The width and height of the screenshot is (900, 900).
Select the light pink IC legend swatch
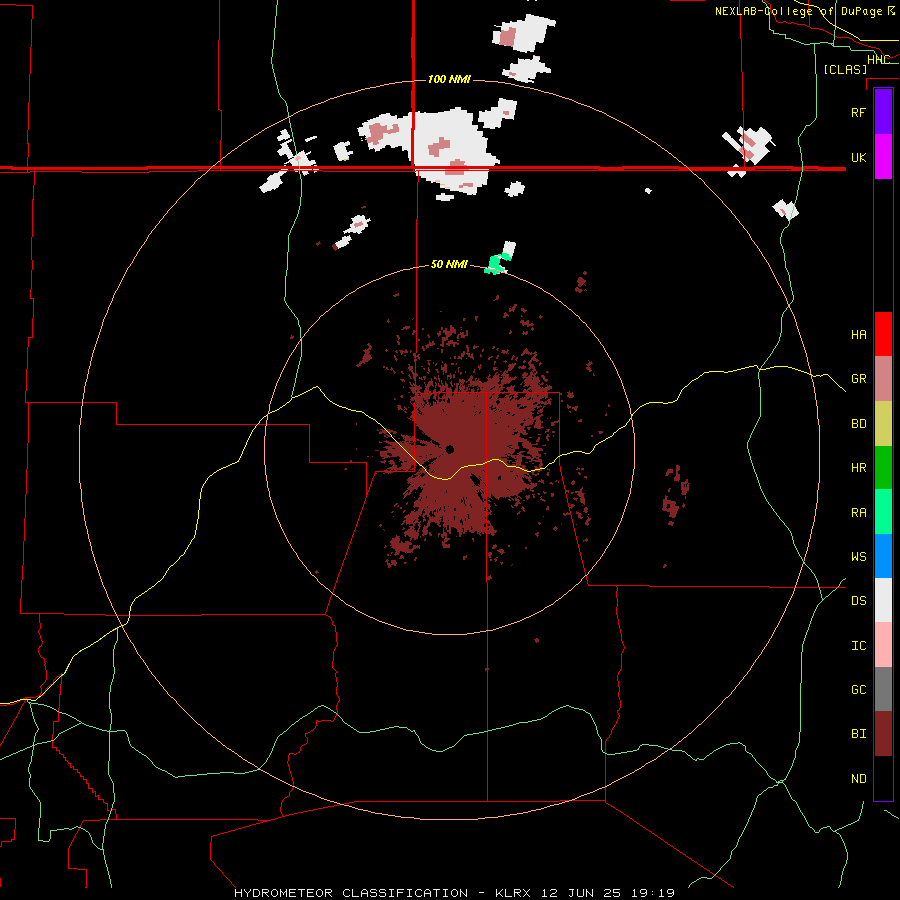[883, 645]
